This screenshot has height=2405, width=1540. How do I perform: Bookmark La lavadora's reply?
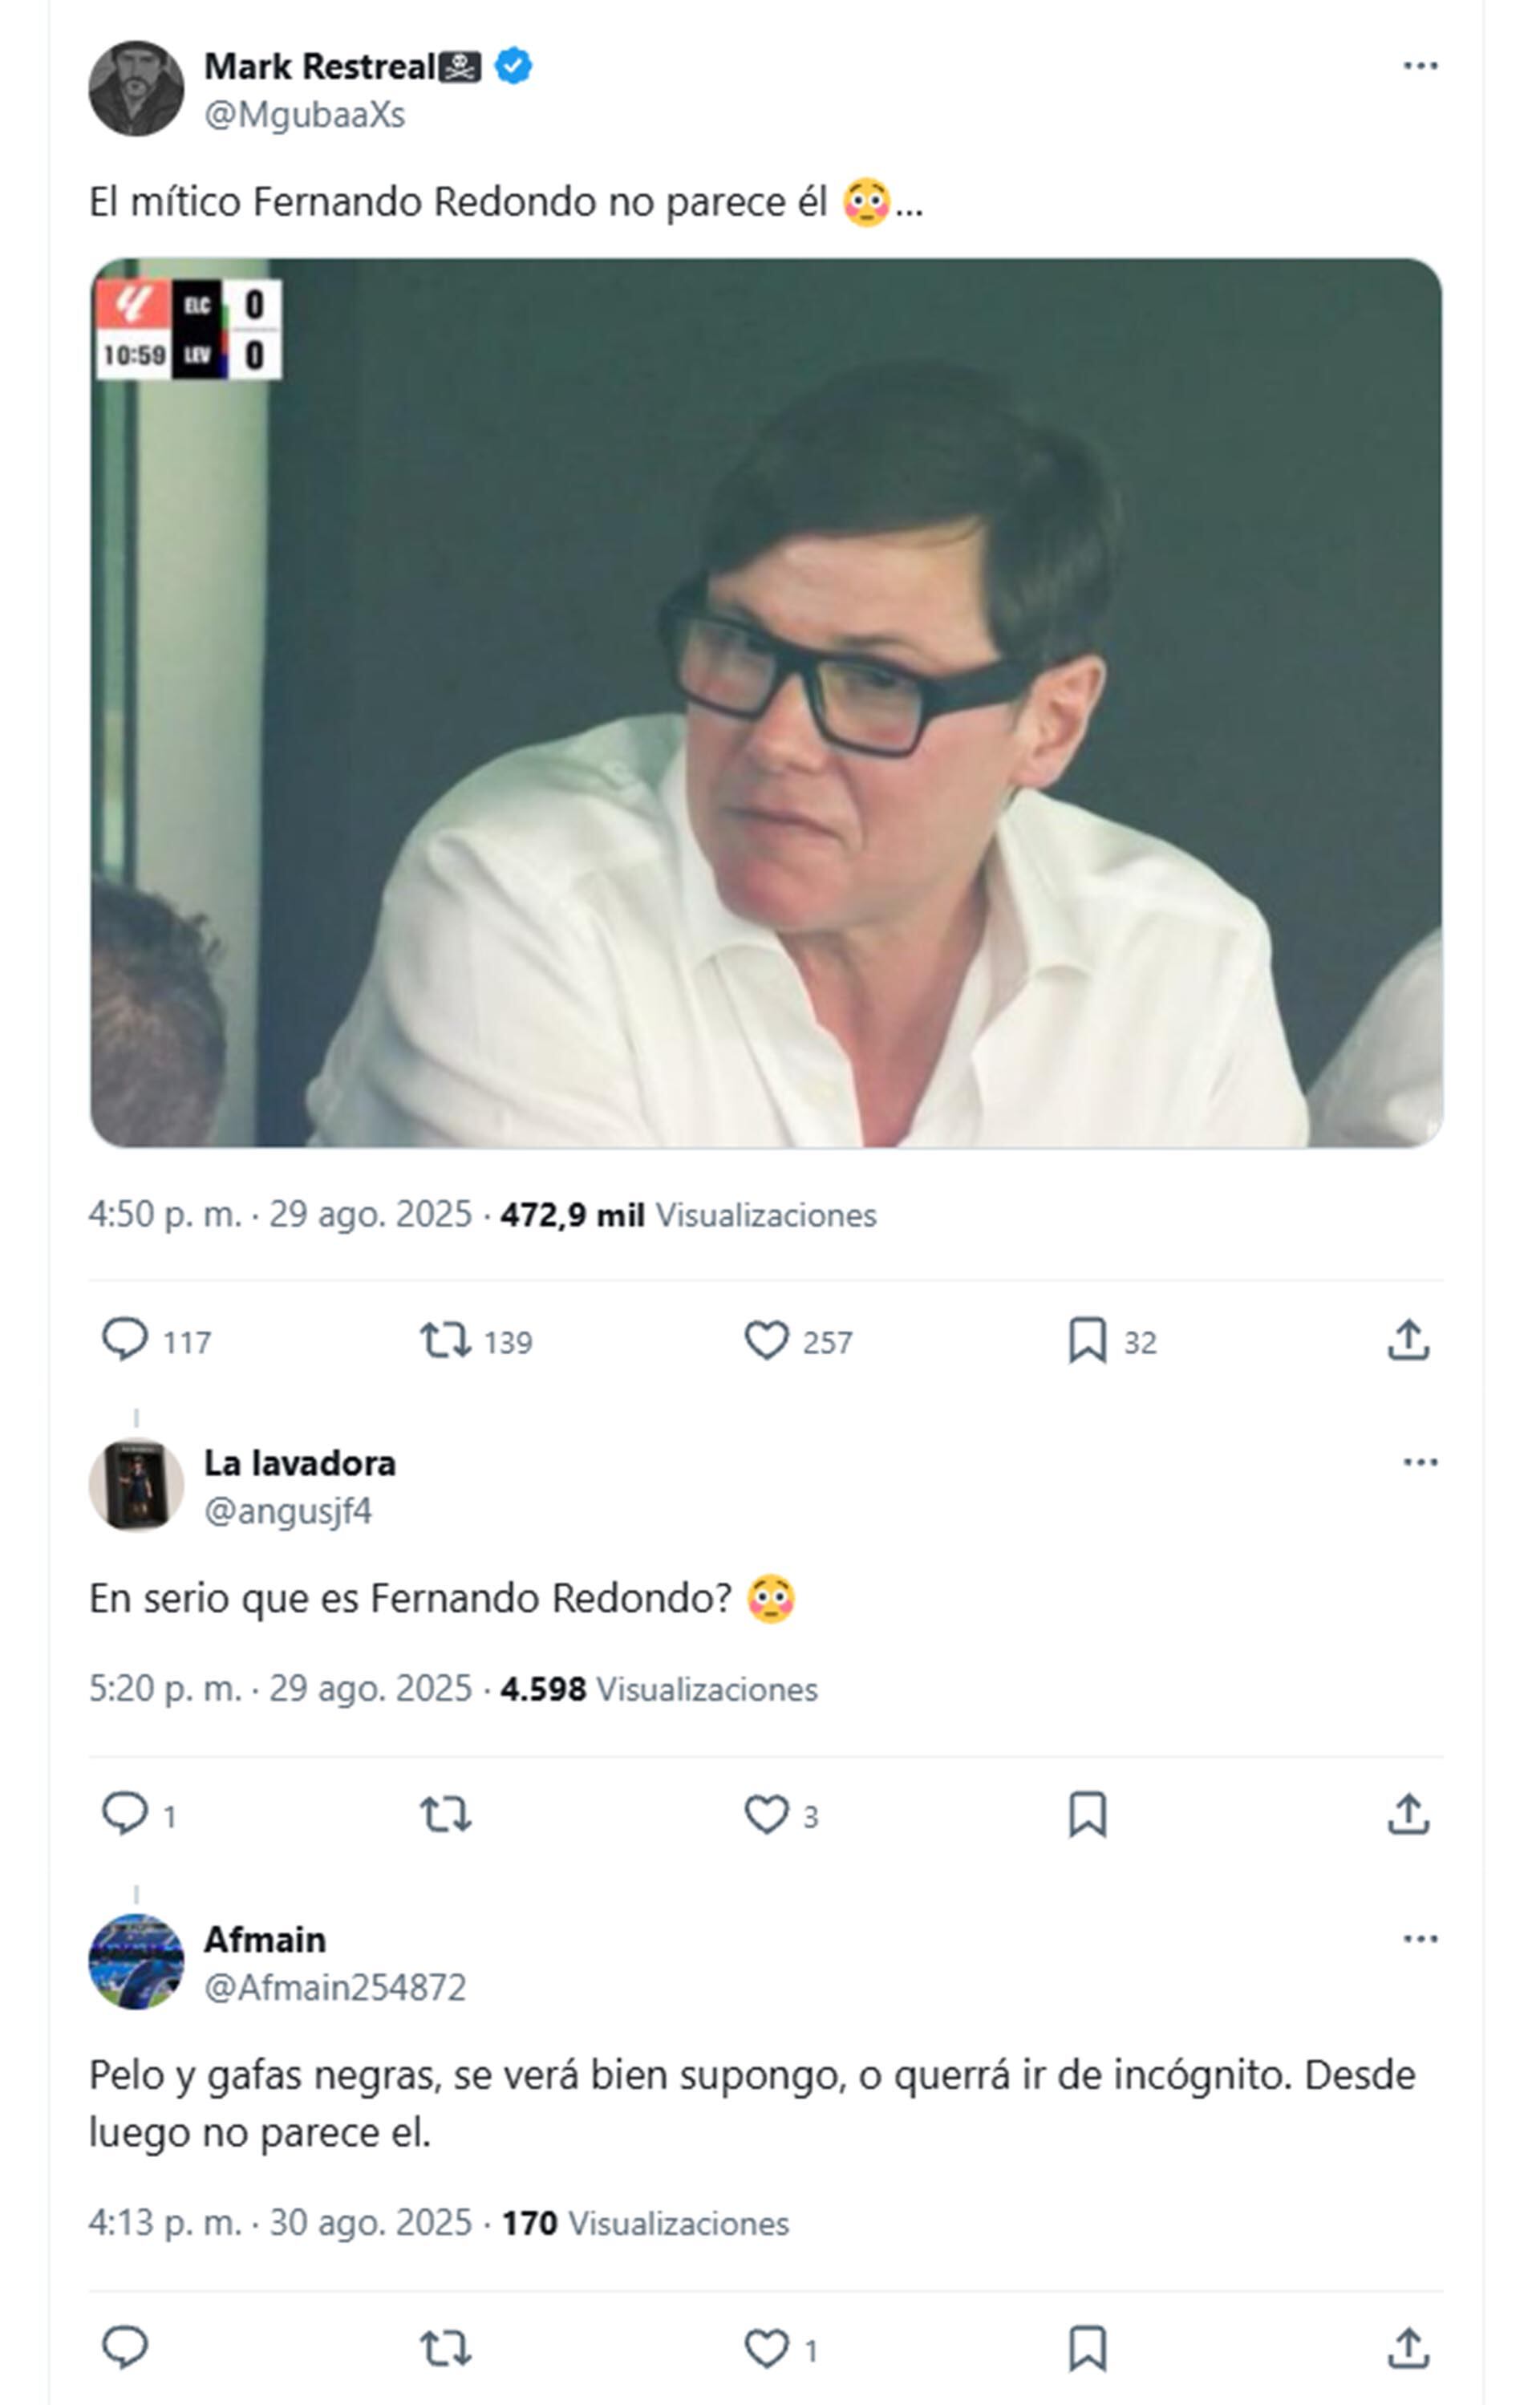click(x=1087, y=1814)
